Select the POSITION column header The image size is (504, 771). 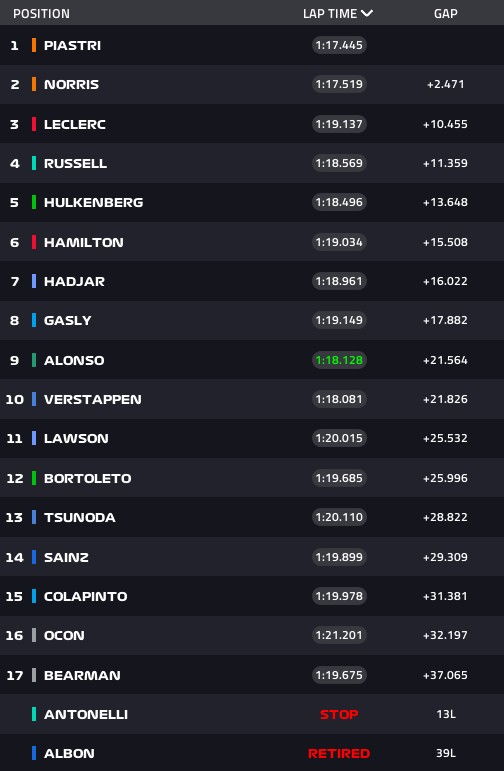click(41, 13)
